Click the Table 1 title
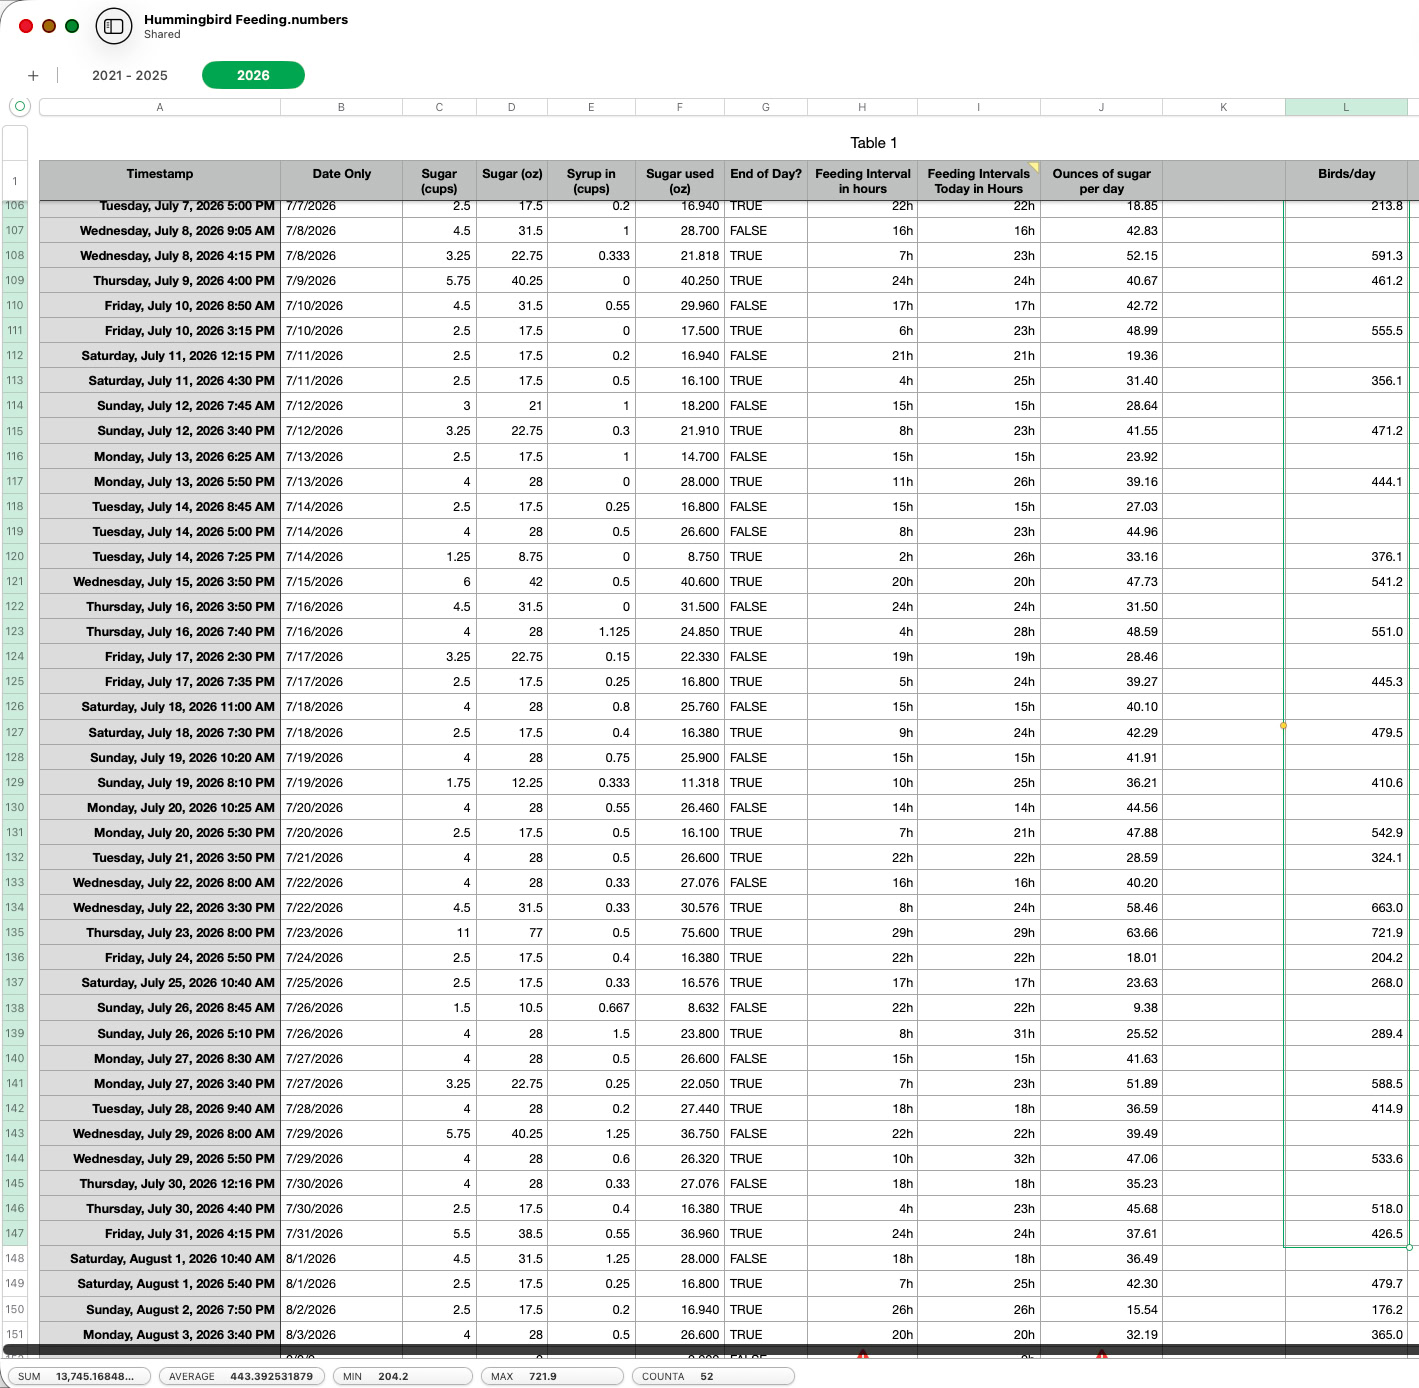Image resolution: width=1419 pixels, height=1388 pixels. [x=874, y=143]
